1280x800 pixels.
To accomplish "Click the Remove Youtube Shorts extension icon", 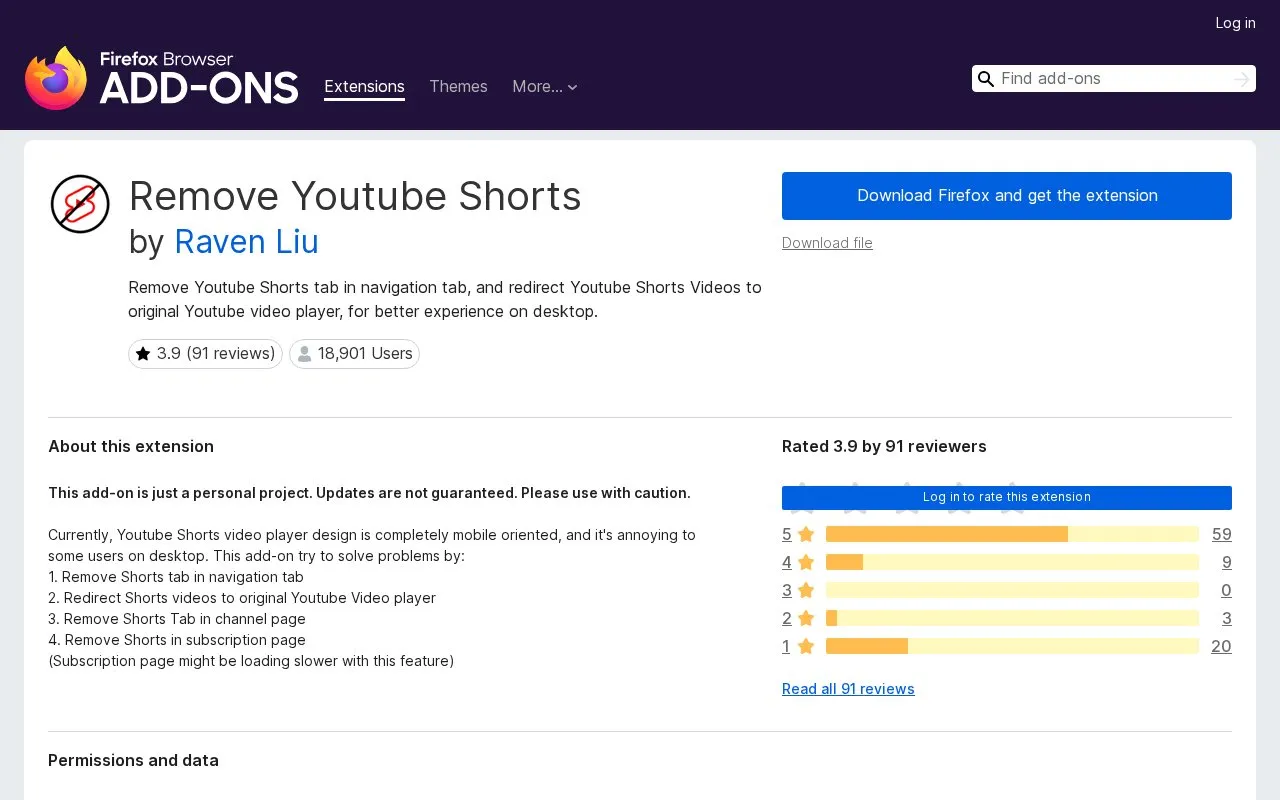I will click(x=80, y=204).
